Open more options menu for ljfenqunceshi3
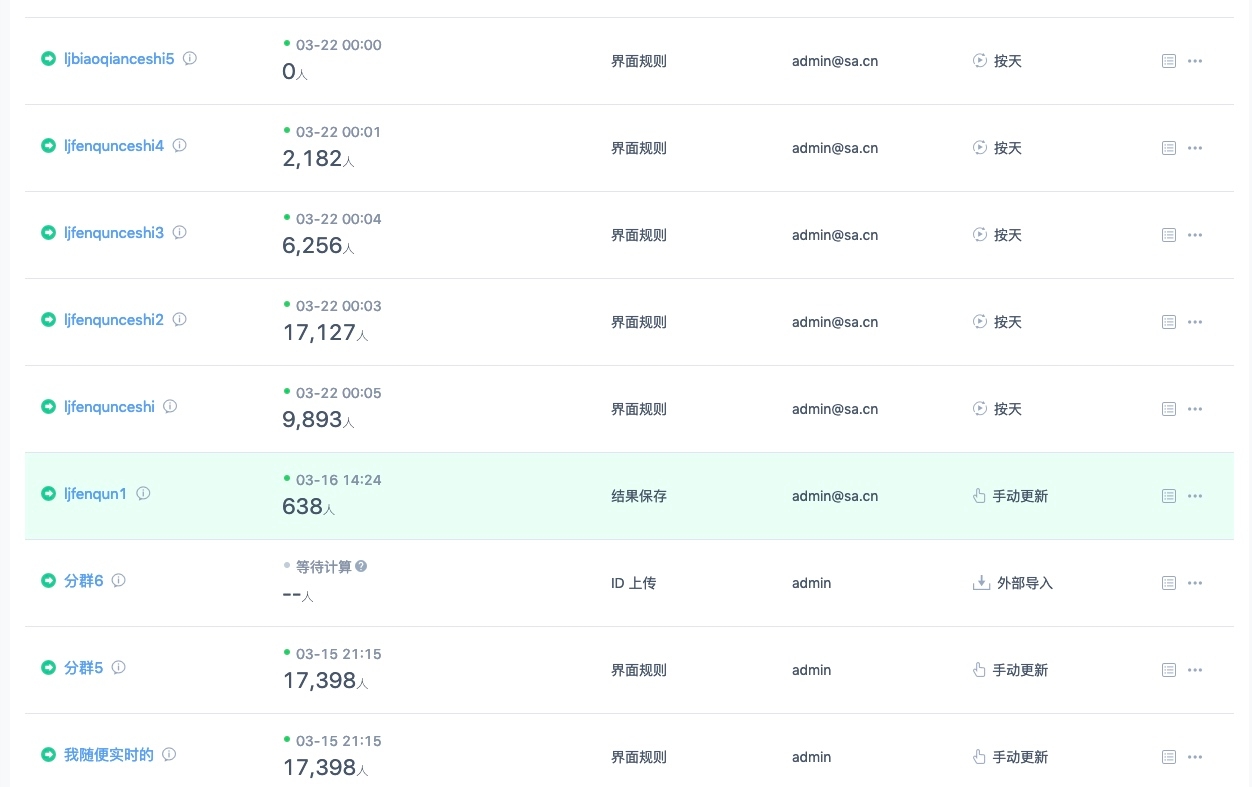The image size is (1252, 787). (x=1195, y=235)
